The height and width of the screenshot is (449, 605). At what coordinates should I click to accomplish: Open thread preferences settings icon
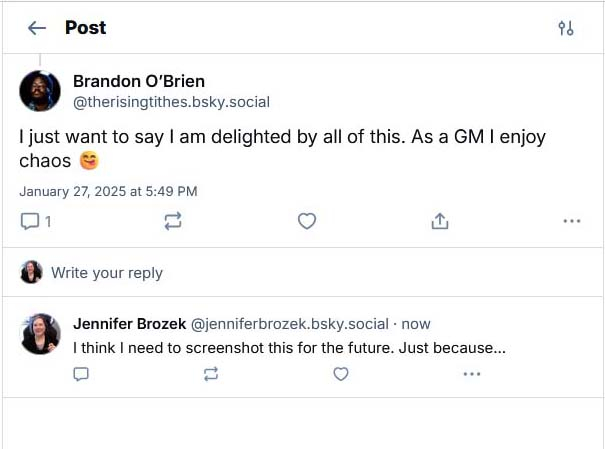click(566, 28)
